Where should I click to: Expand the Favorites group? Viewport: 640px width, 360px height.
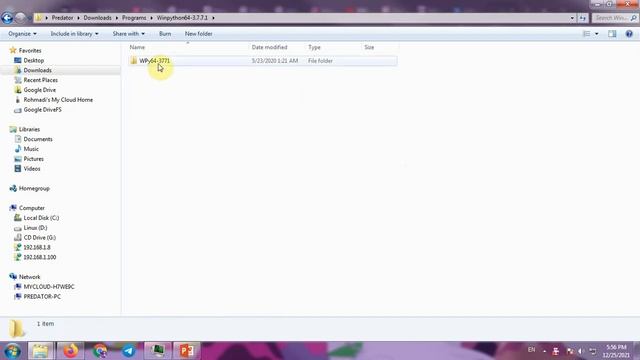click(x=30, y=51)
